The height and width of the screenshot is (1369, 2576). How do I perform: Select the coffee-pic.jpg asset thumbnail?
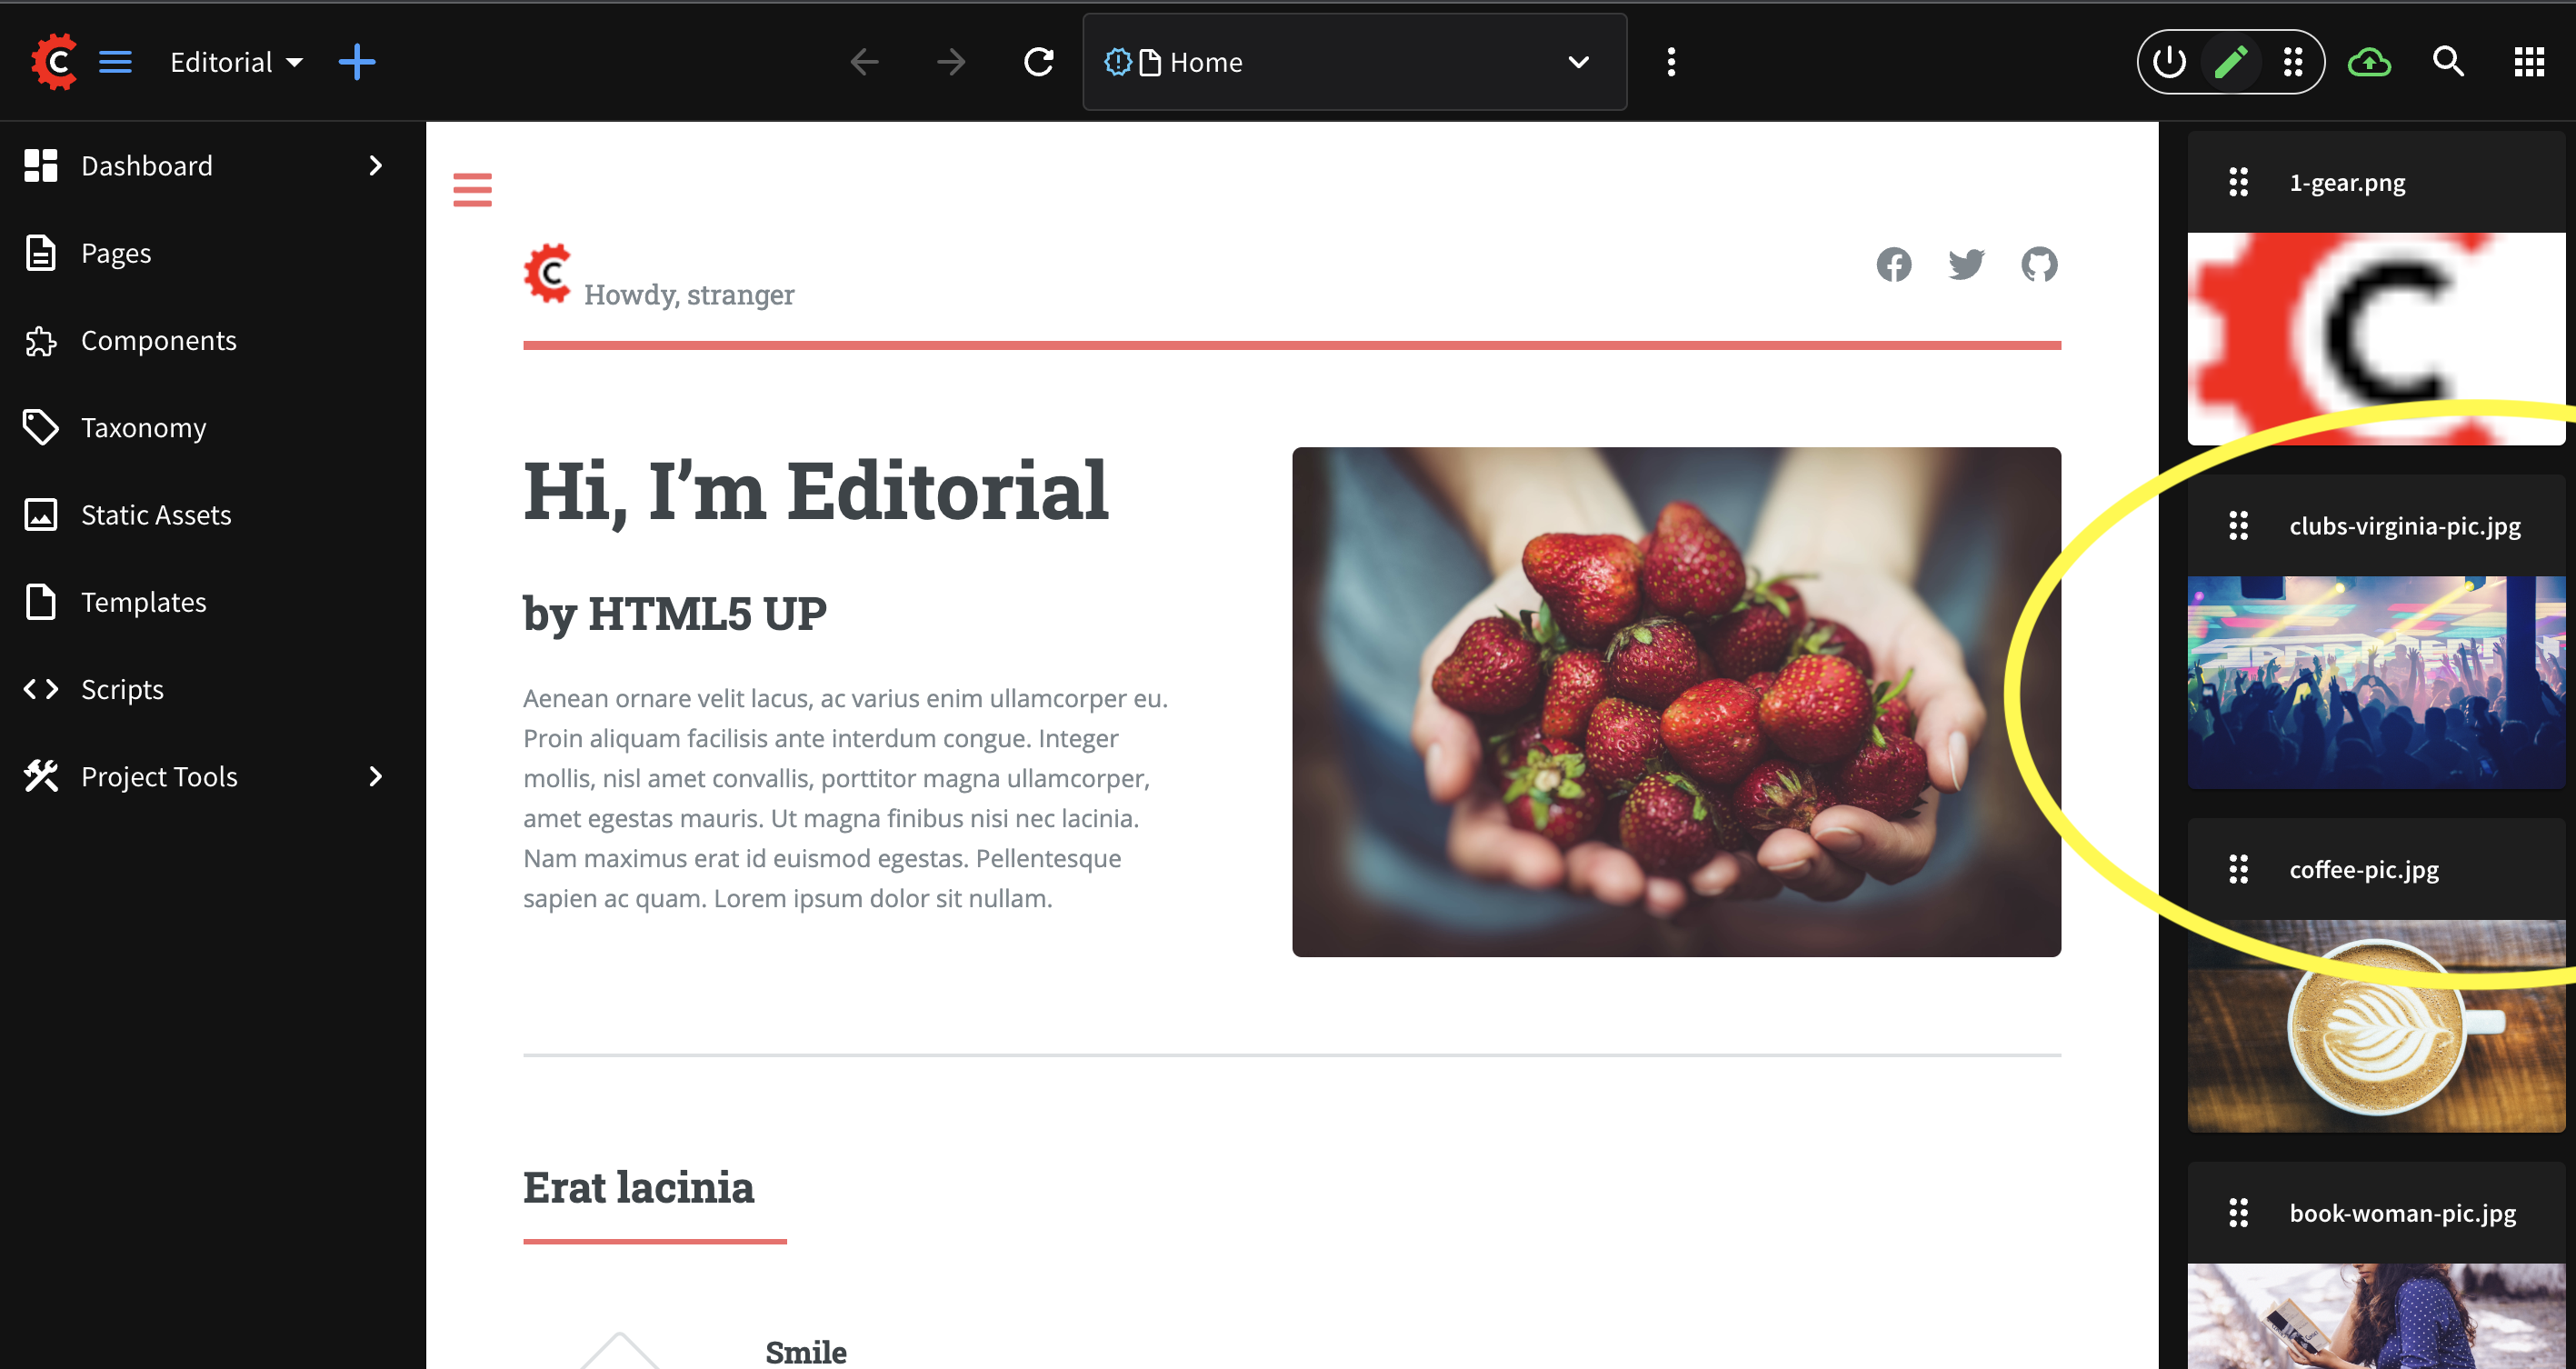pyautogui.click(x=2376, y=1025)
